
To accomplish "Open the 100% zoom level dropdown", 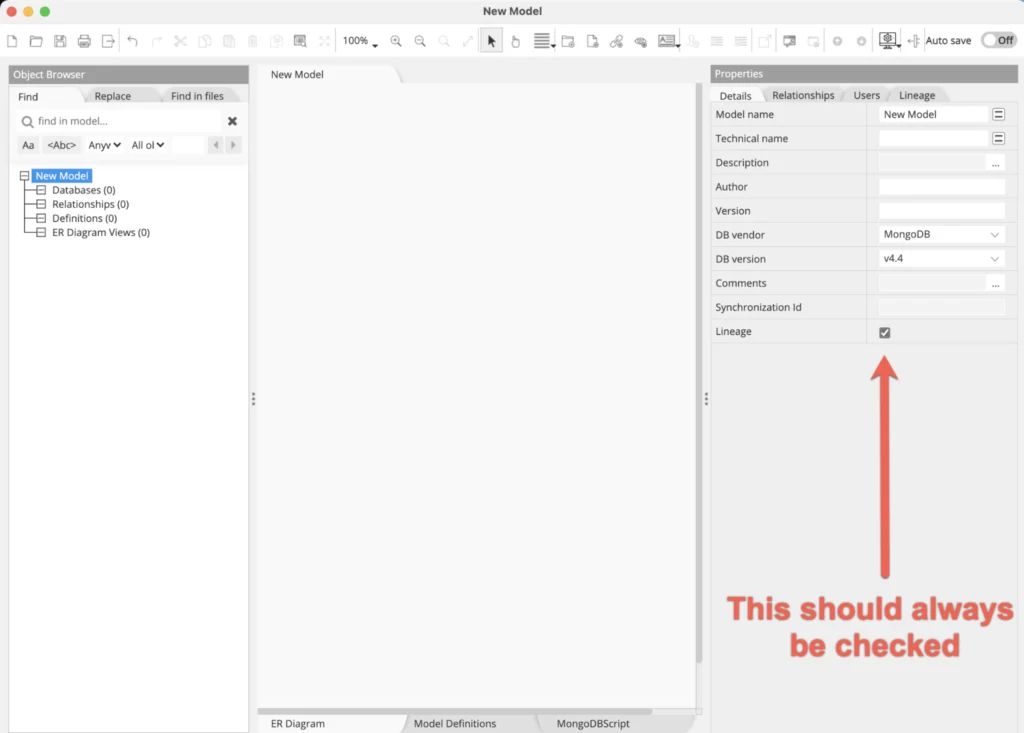I will click(360, 41).
